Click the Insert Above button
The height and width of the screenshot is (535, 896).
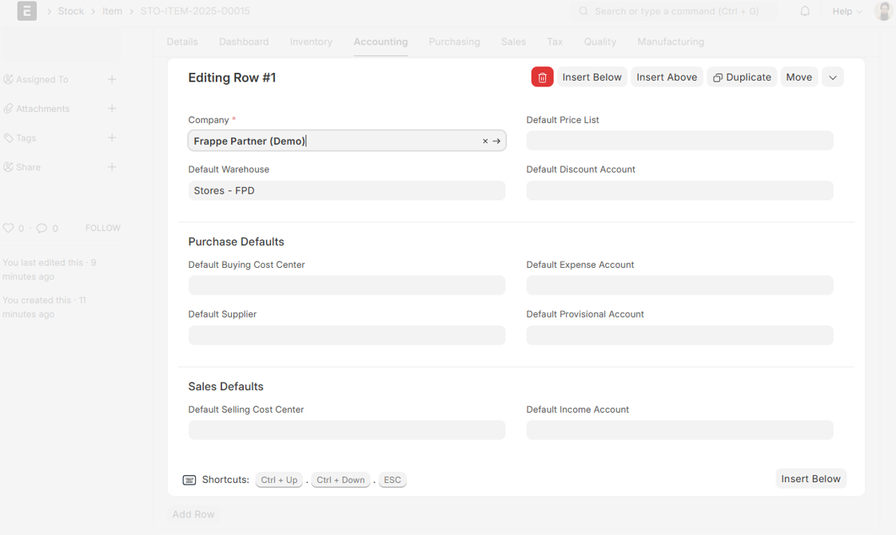click(666, 77)
